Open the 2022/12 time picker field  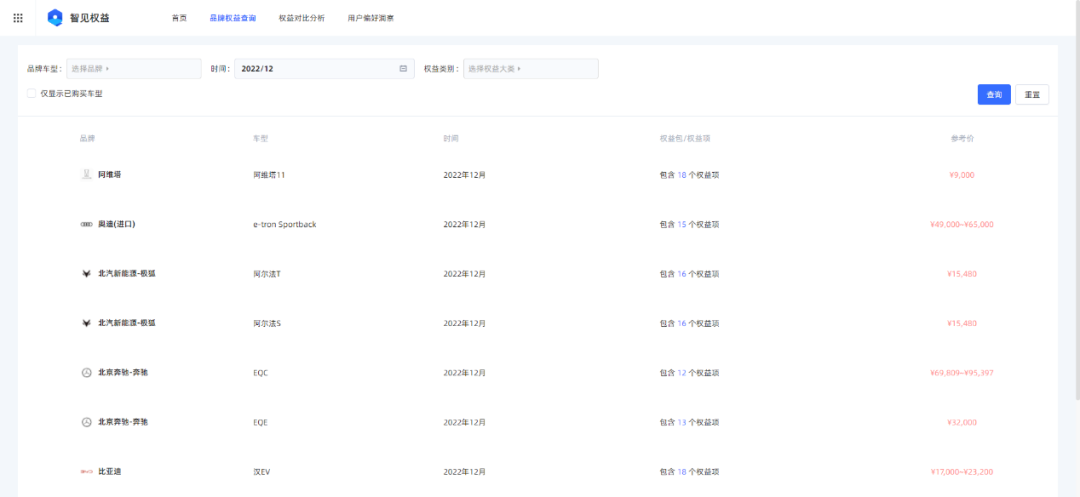click(324, 69)
